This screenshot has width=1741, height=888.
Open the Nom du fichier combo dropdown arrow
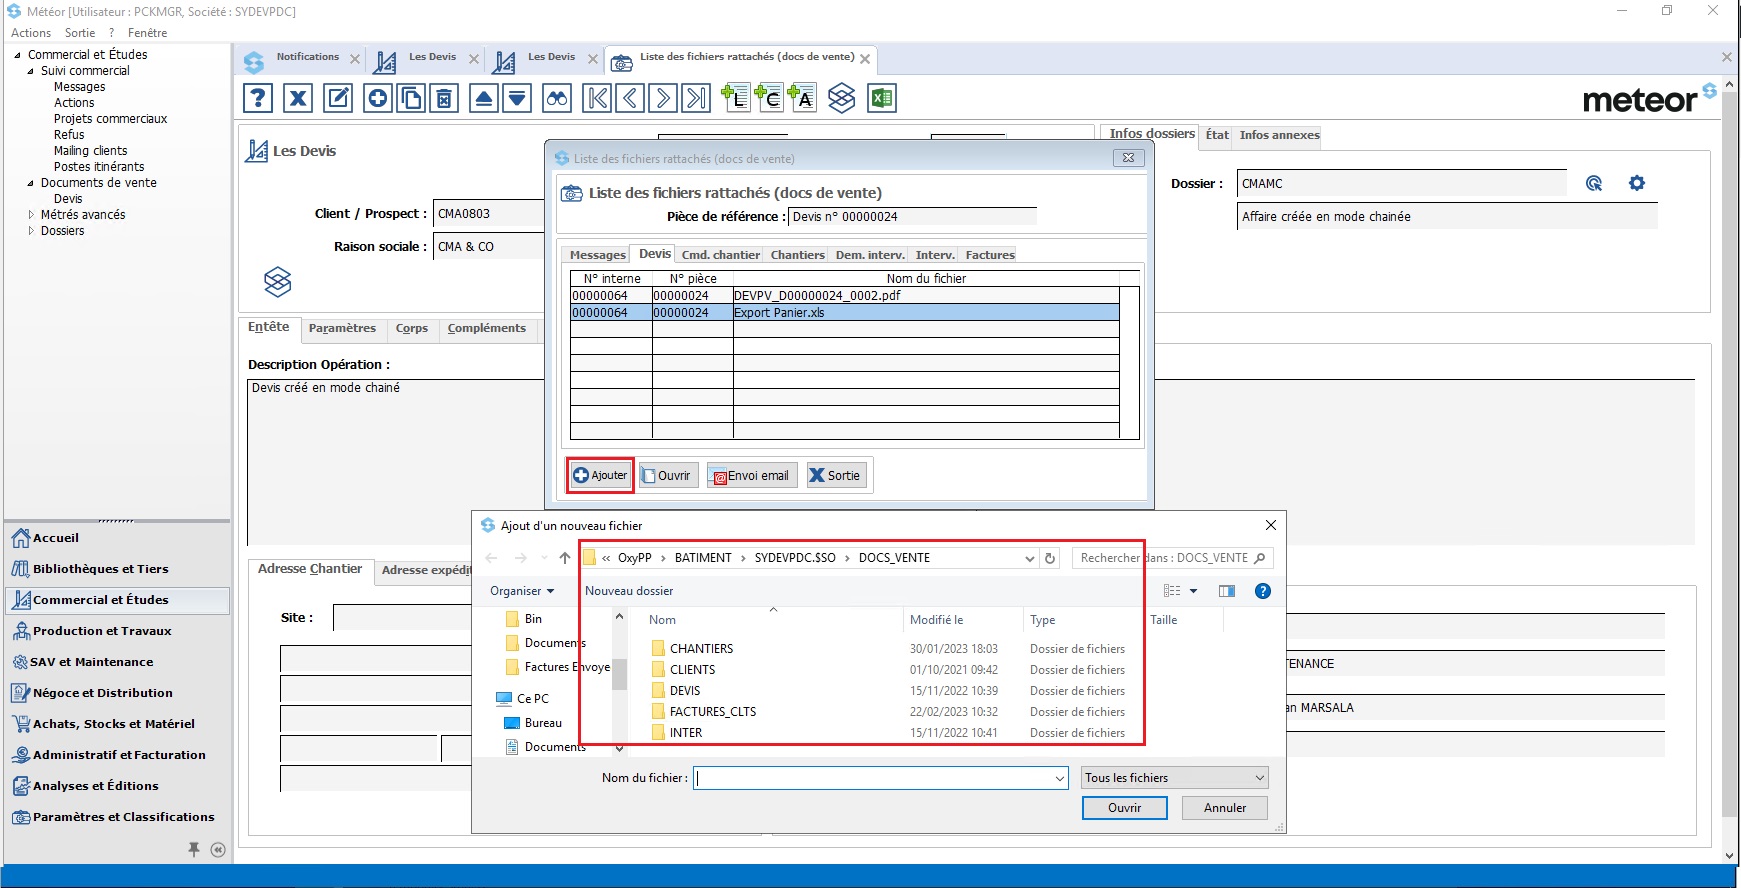tap(1060, 778)
